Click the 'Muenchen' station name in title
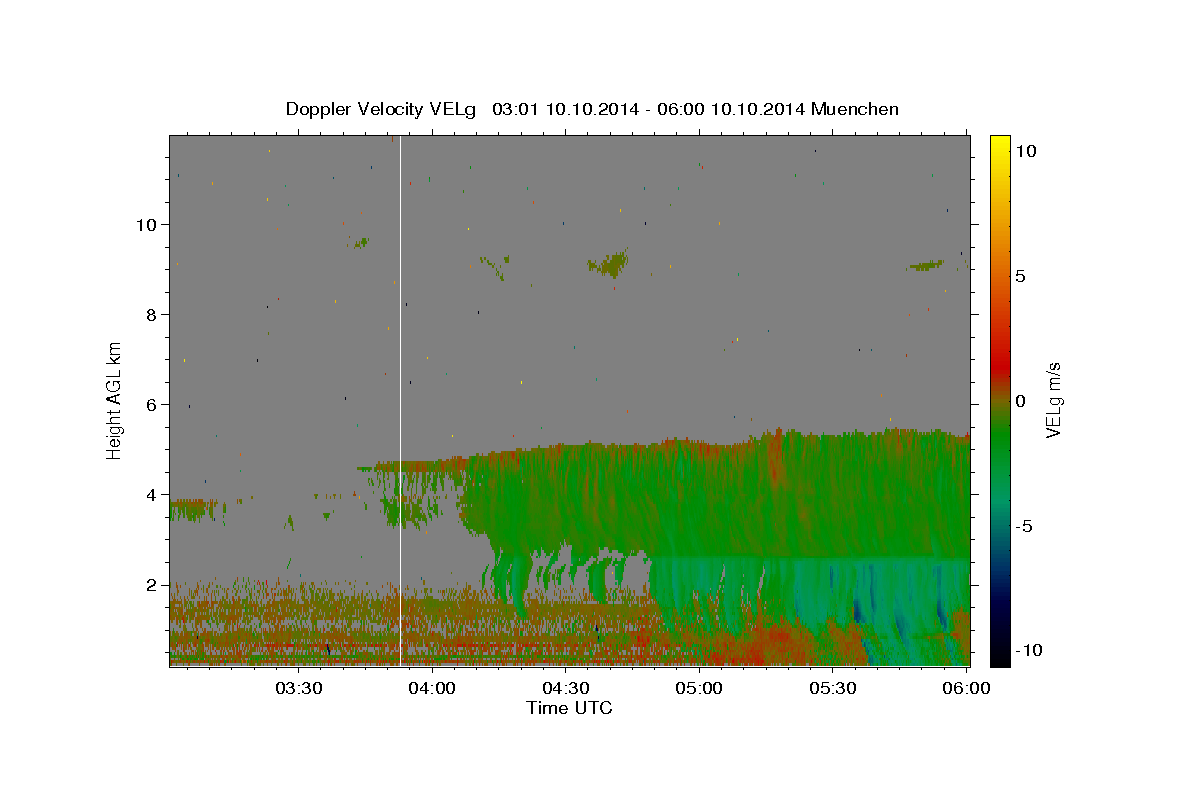Image resolution: width=1200 pixels, height=800 pixels. (855, 109)
